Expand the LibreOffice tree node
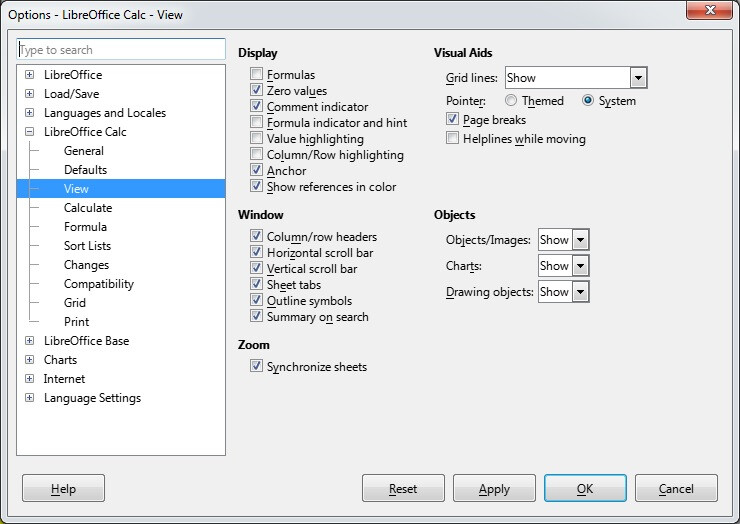 point(29,75)
